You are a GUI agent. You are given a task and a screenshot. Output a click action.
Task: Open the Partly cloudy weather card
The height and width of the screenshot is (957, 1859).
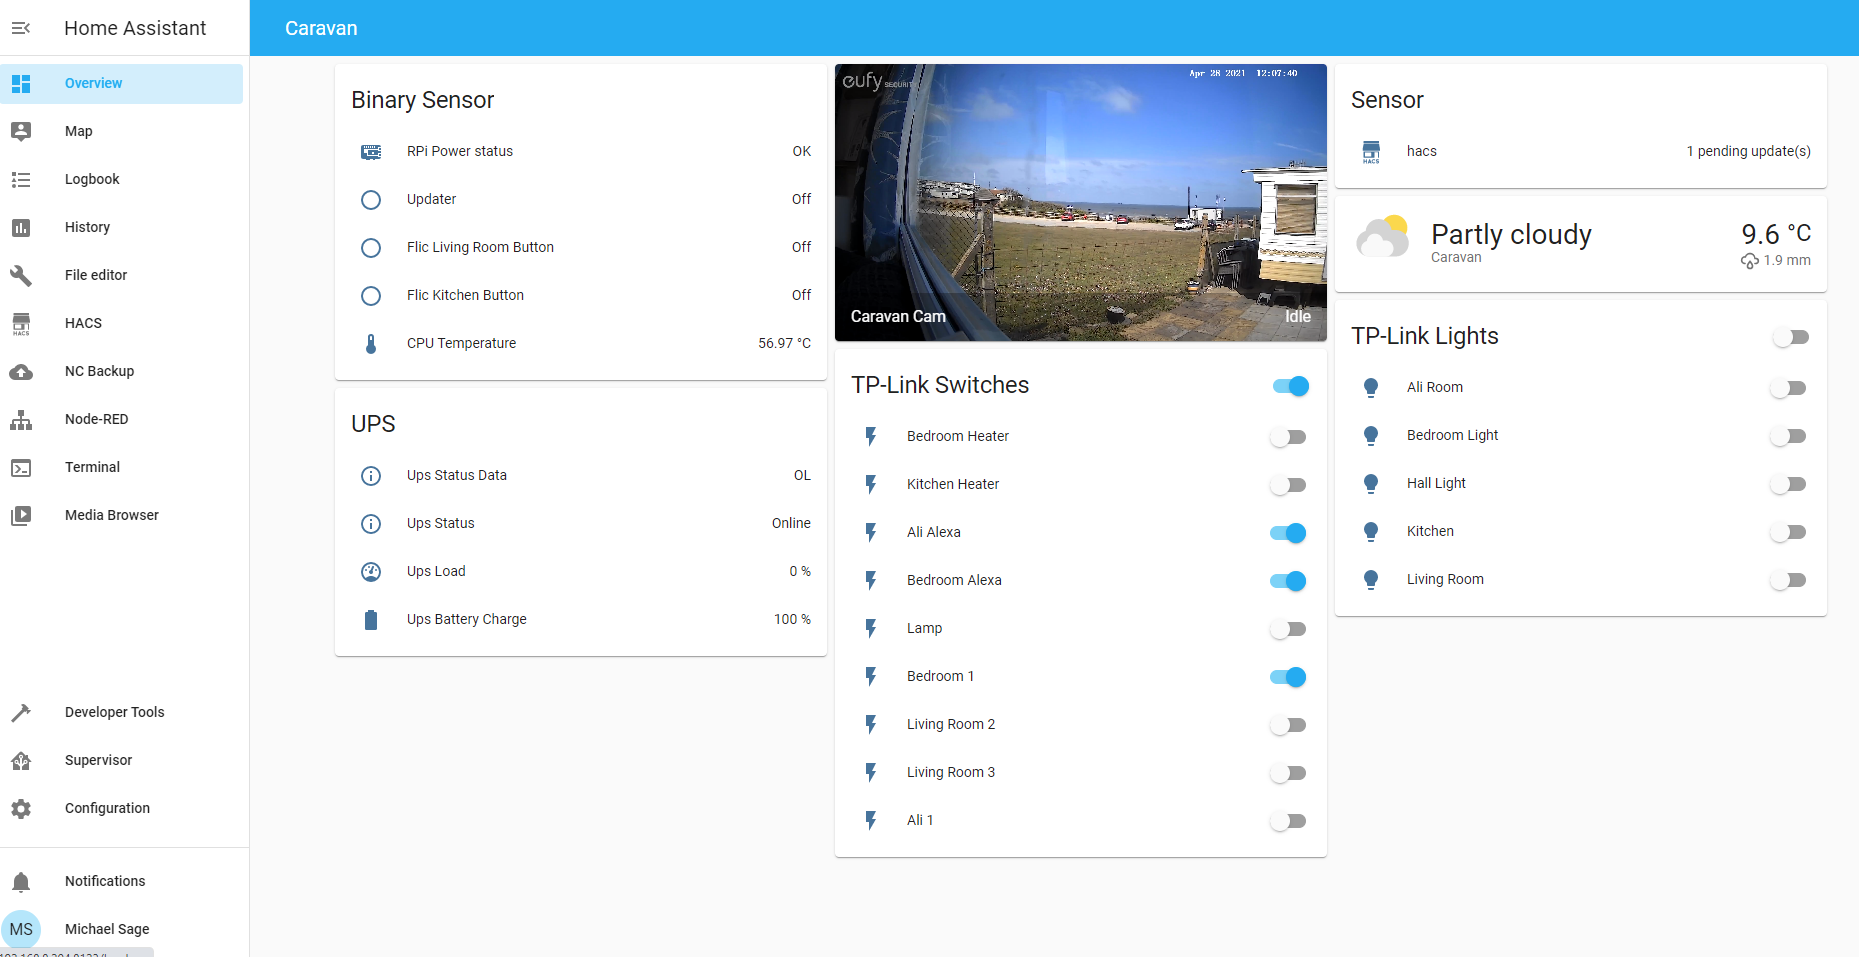tap(1581, 244)
